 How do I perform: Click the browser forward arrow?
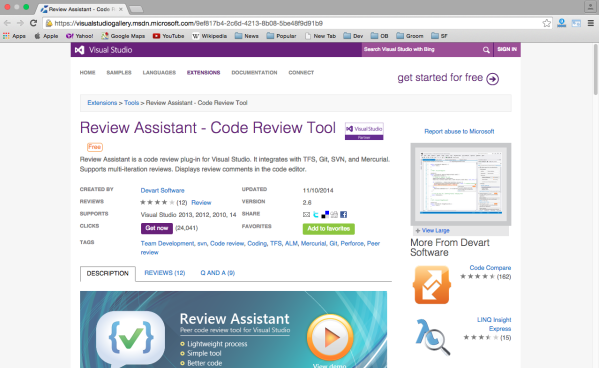pos(20,23)
